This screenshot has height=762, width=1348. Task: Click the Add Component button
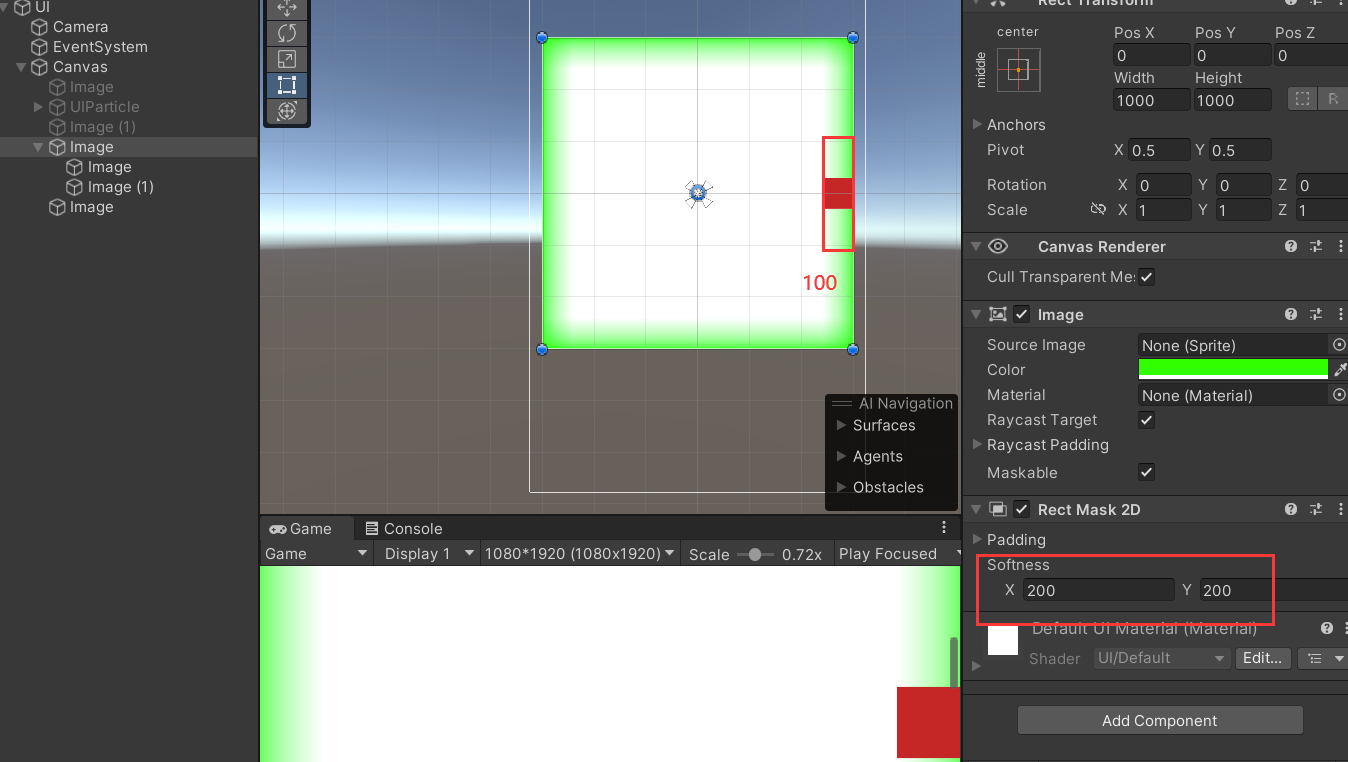tap(1159, 720)
